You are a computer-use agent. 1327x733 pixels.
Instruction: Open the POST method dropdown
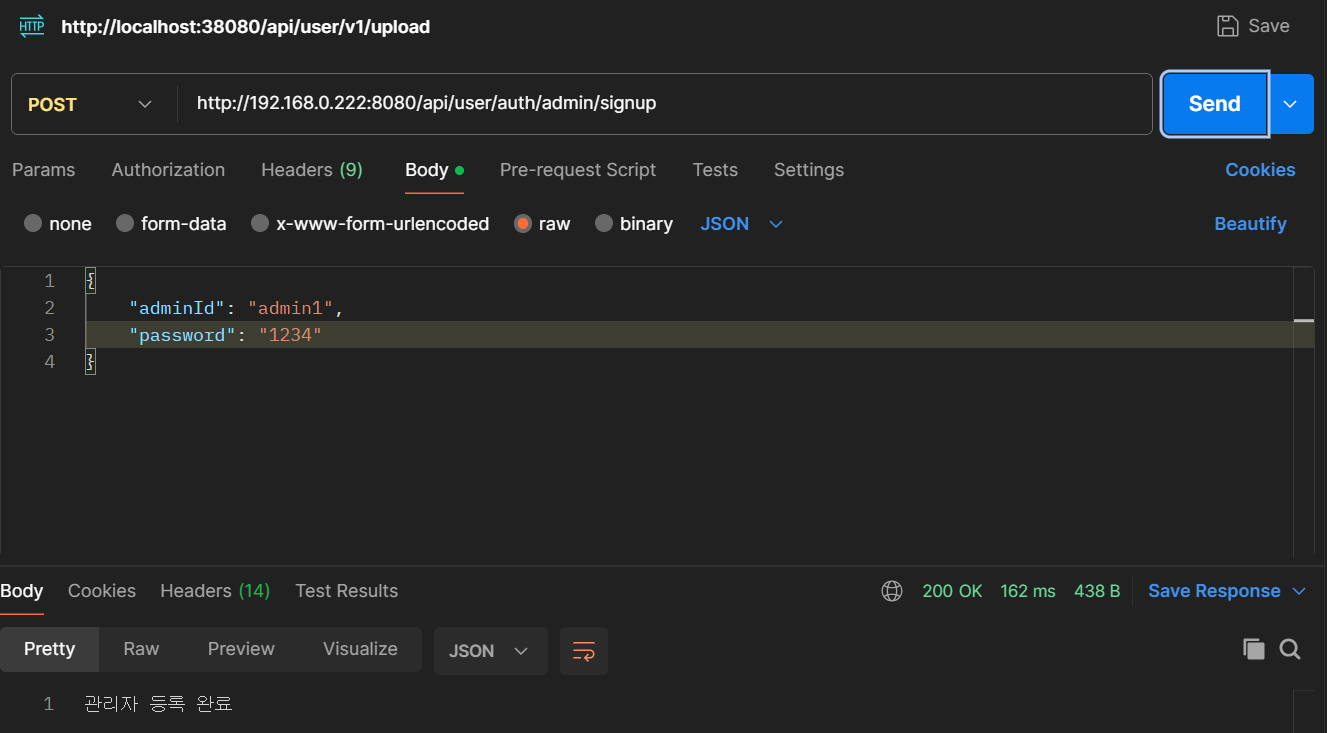pos(90,104)
